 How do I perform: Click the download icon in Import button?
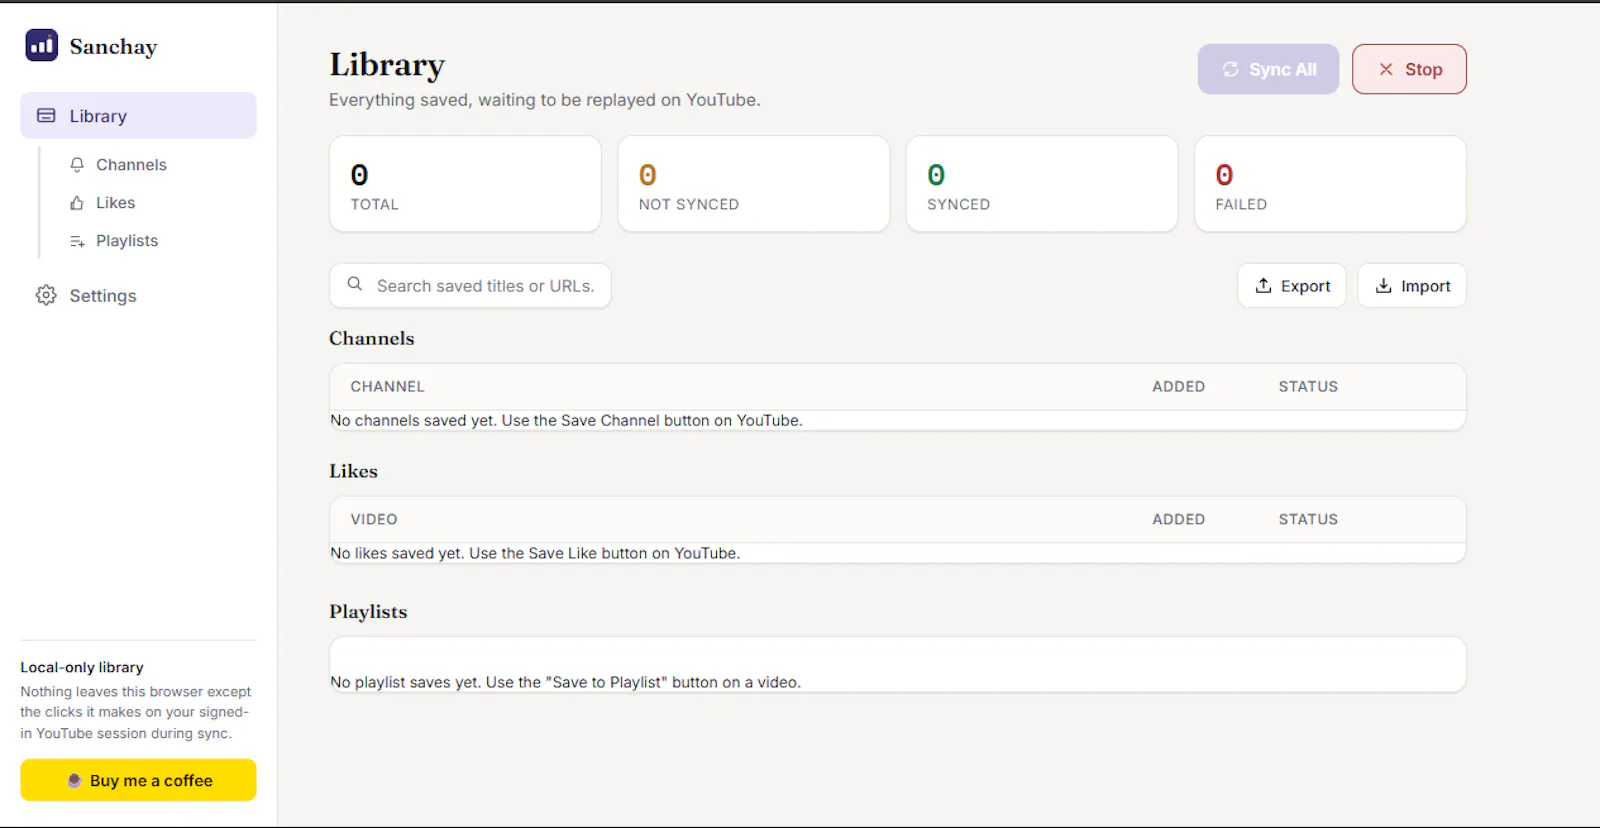click(x=1384, y=286)
